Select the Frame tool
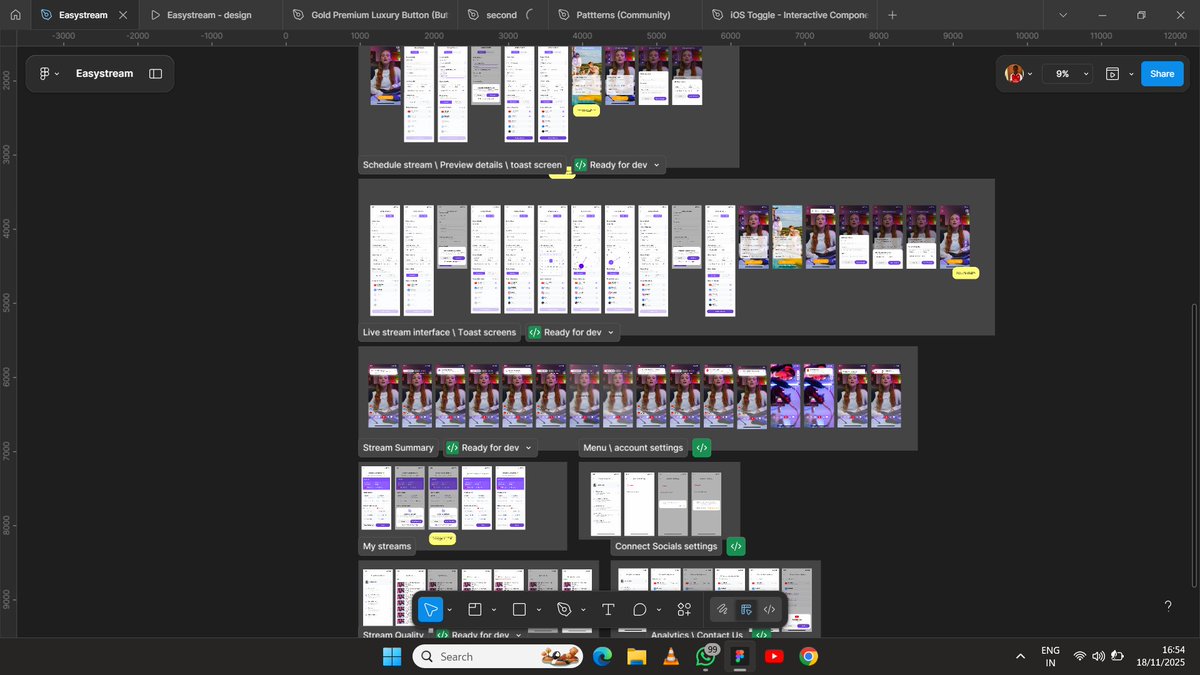The height and width of the screenshot is (675, 1200). (475, 609)
